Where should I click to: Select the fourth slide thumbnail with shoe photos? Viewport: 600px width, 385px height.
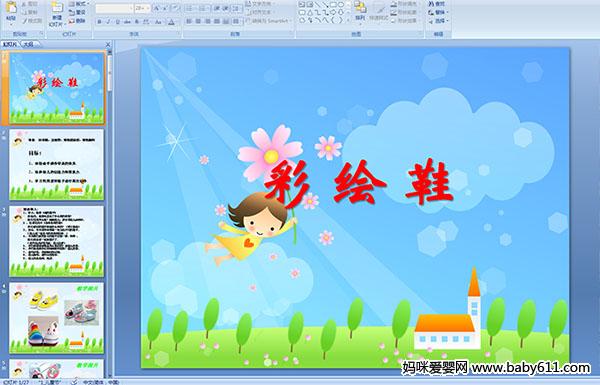57,318
